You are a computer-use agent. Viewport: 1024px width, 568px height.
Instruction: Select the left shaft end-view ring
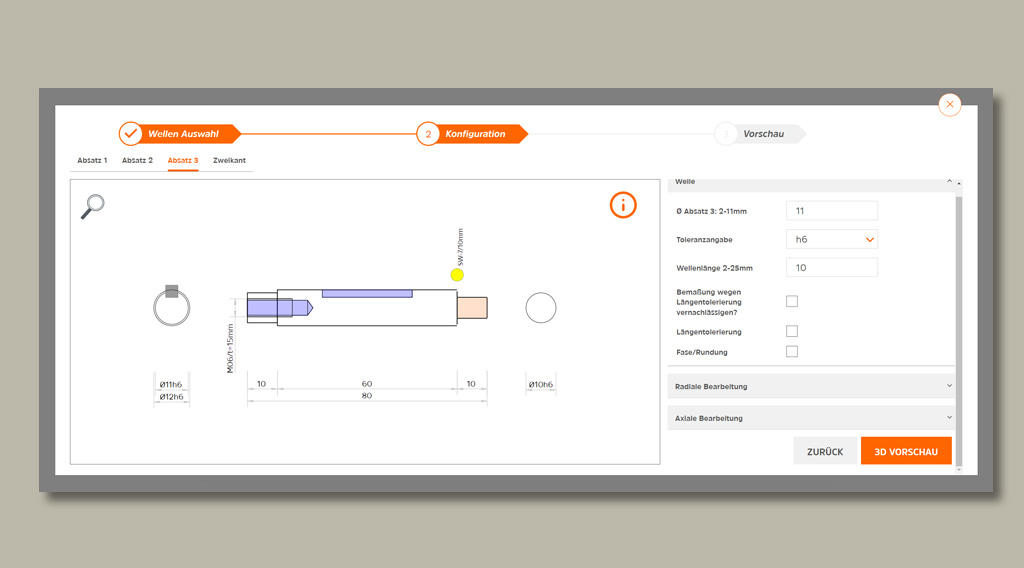point(172,308)
